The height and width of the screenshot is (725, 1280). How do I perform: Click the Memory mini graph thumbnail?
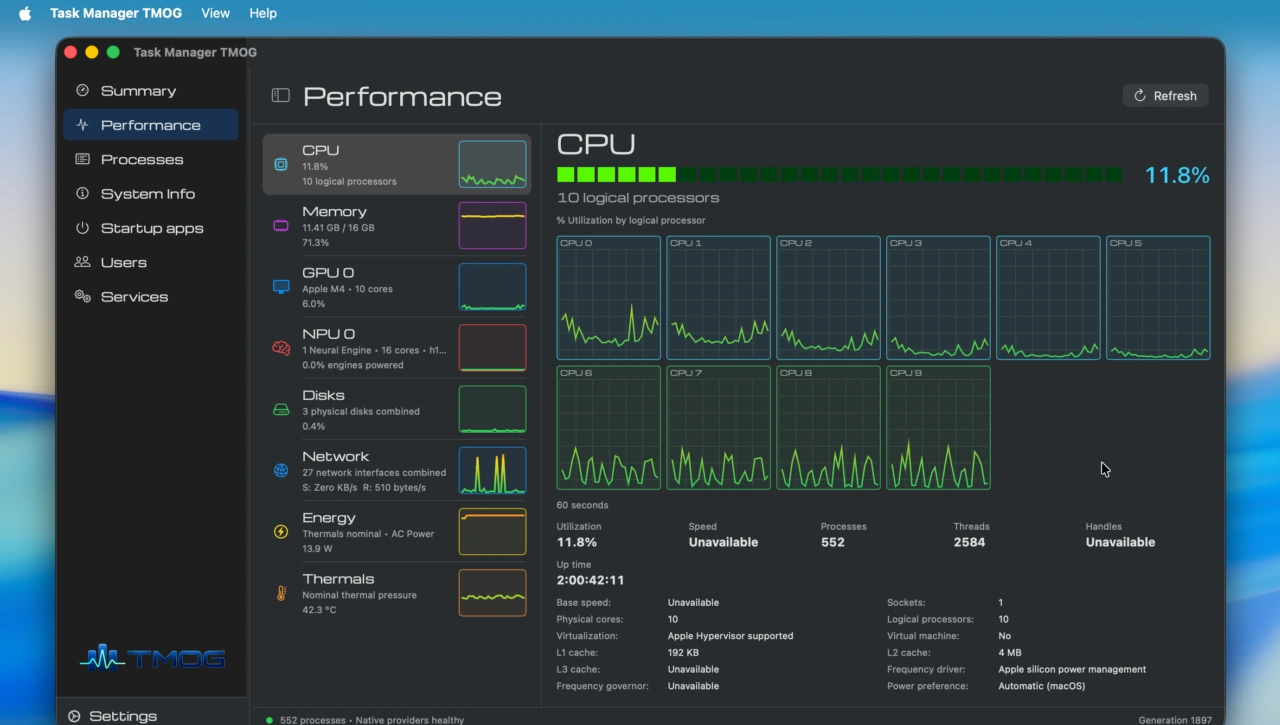pyautogui.click(x=492, y=225)
